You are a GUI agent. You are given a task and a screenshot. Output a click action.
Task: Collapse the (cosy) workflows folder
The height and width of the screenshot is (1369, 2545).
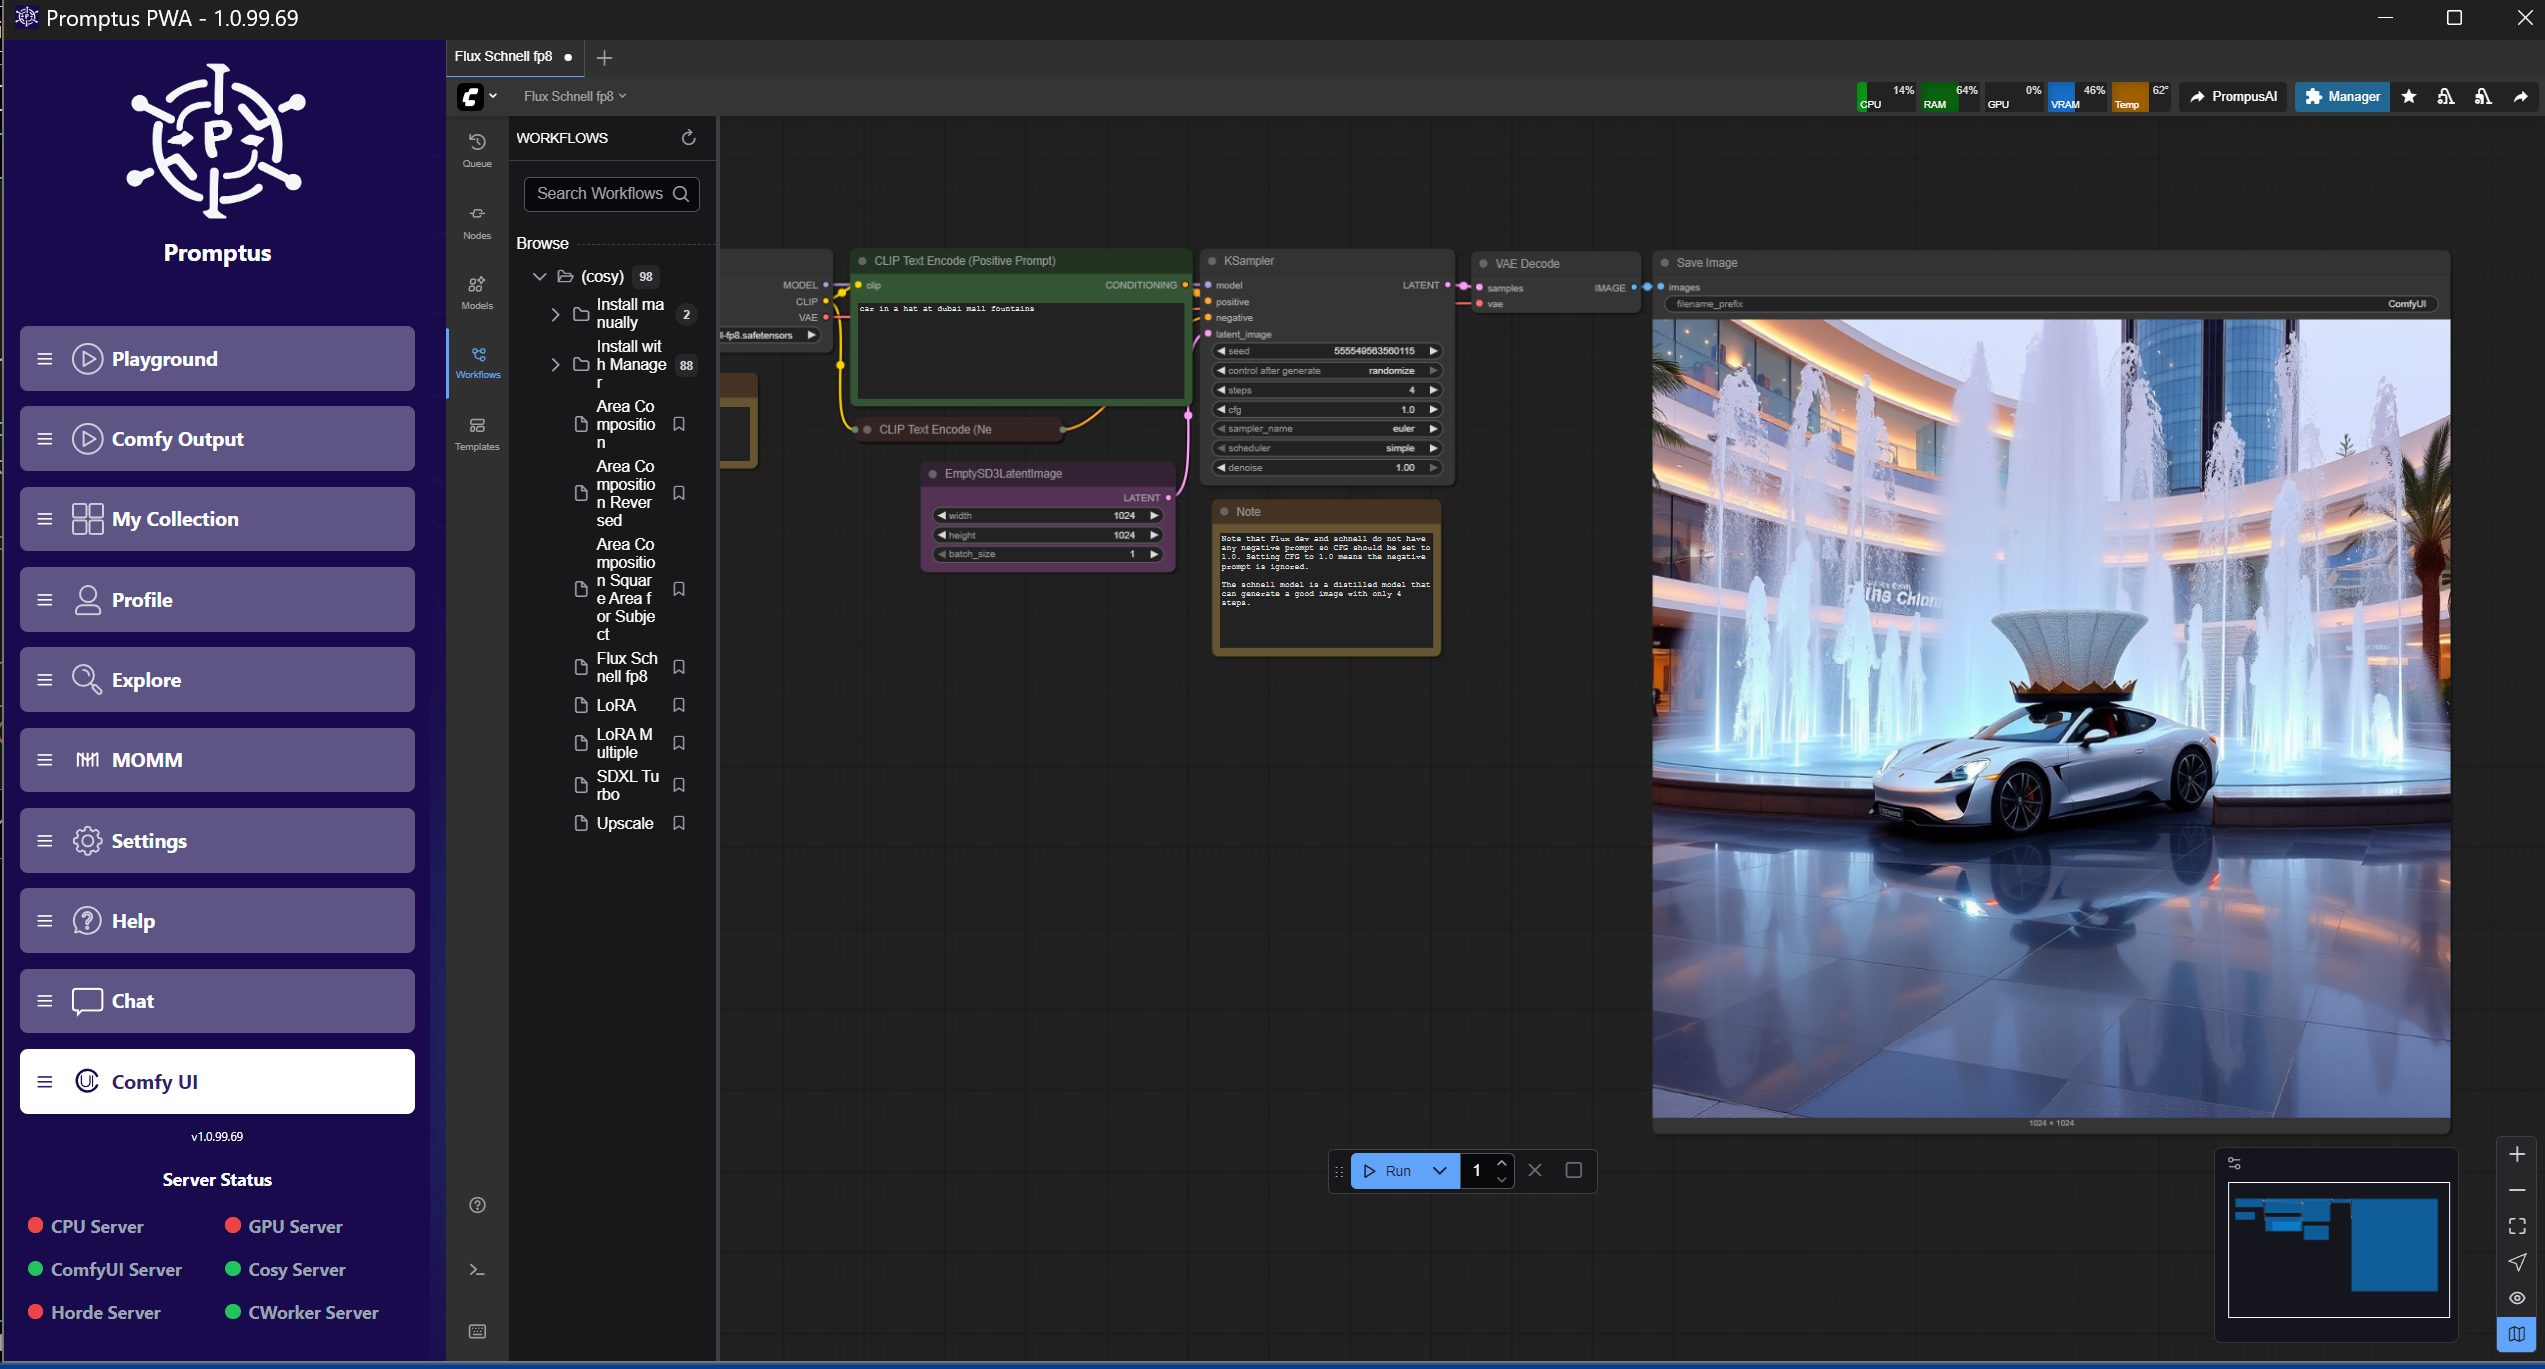(540, 276)
